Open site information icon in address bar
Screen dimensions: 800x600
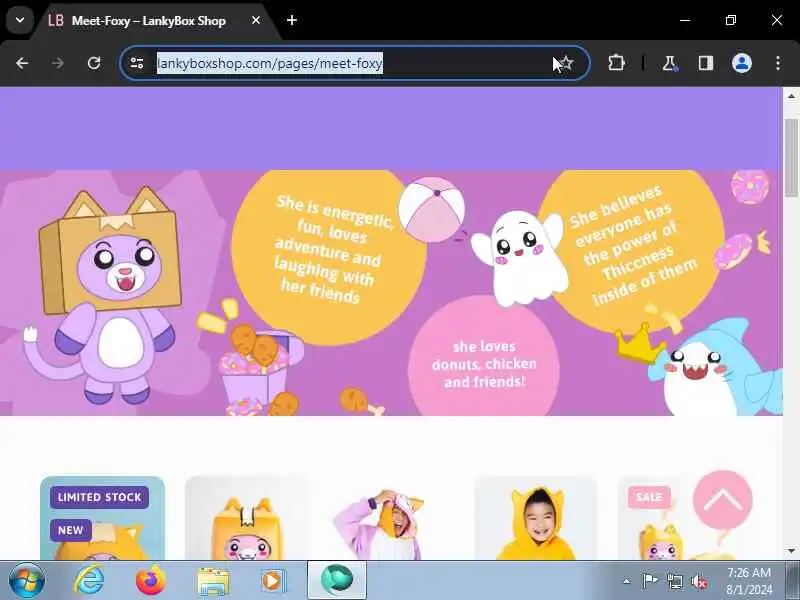(137, 63)
